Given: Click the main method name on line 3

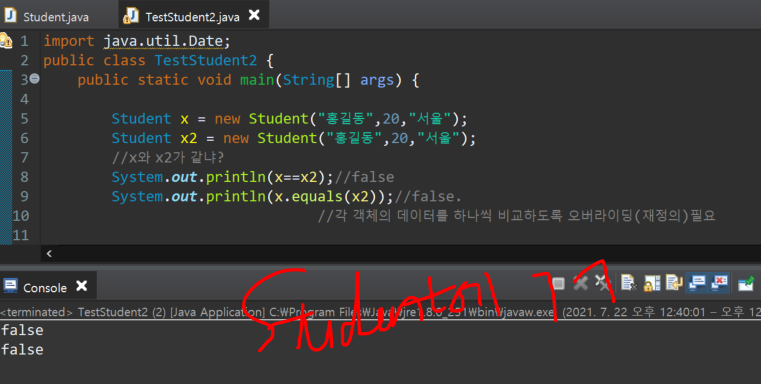Looking at the screenshot, I should point(257,80).
